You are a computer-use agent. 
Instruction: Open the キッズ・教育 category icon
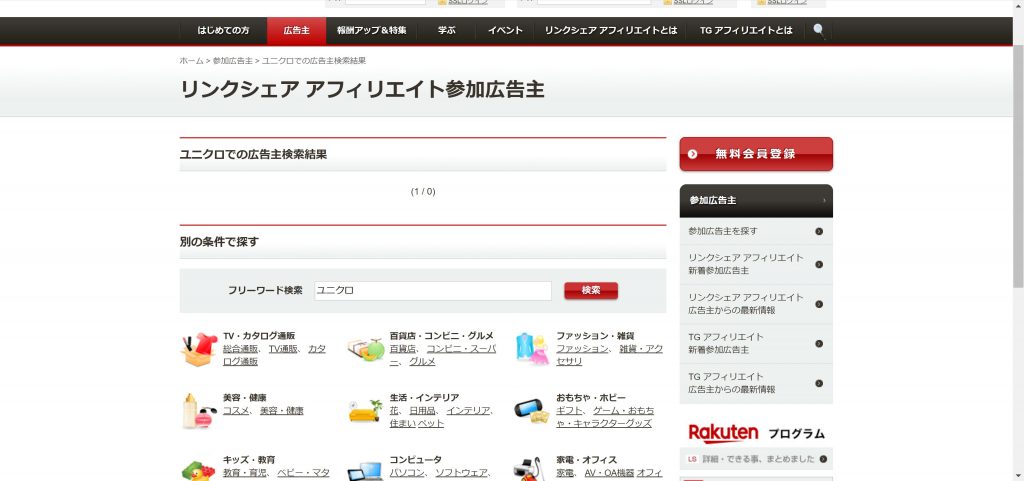[x=199, y=469]
